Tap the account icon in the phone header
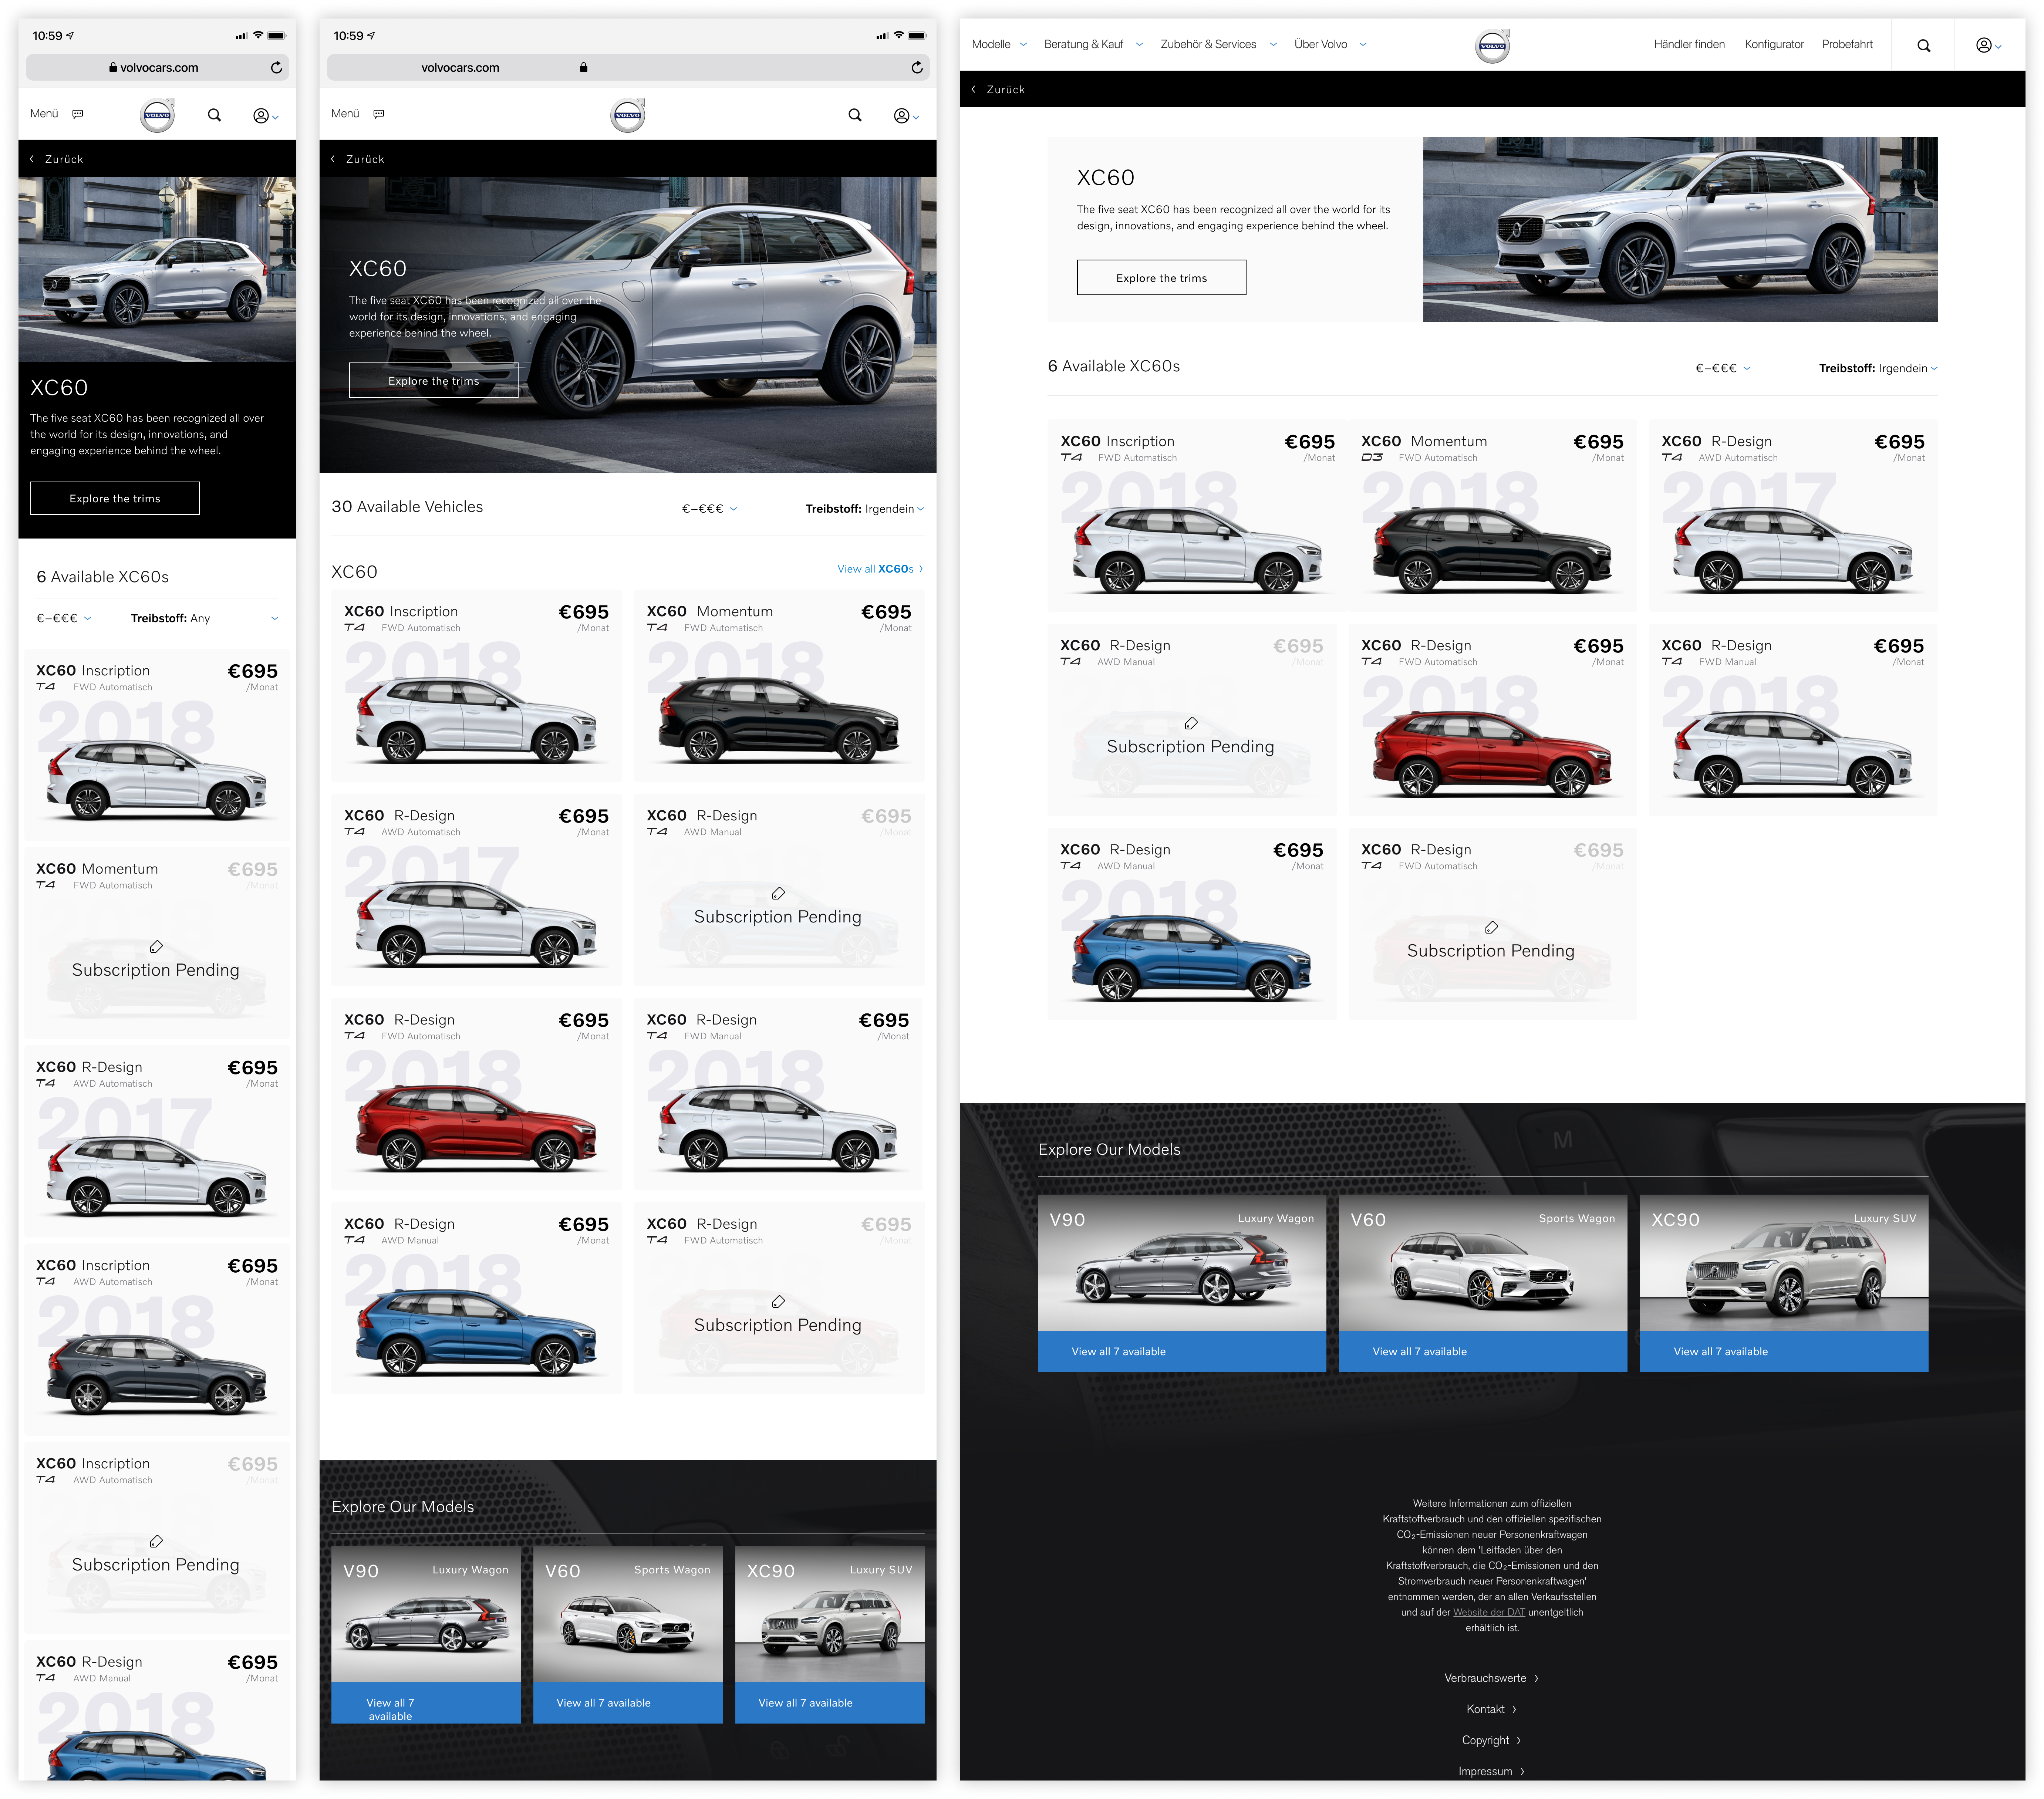The image size is (2044, 1799). 262,116
